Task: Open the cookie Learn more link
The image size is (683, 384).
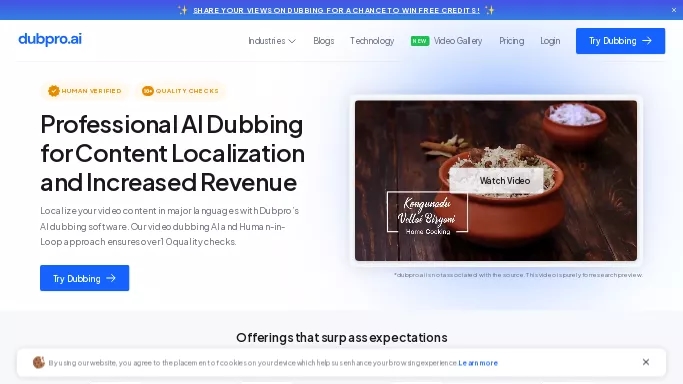Action: (x=478, y=363)
